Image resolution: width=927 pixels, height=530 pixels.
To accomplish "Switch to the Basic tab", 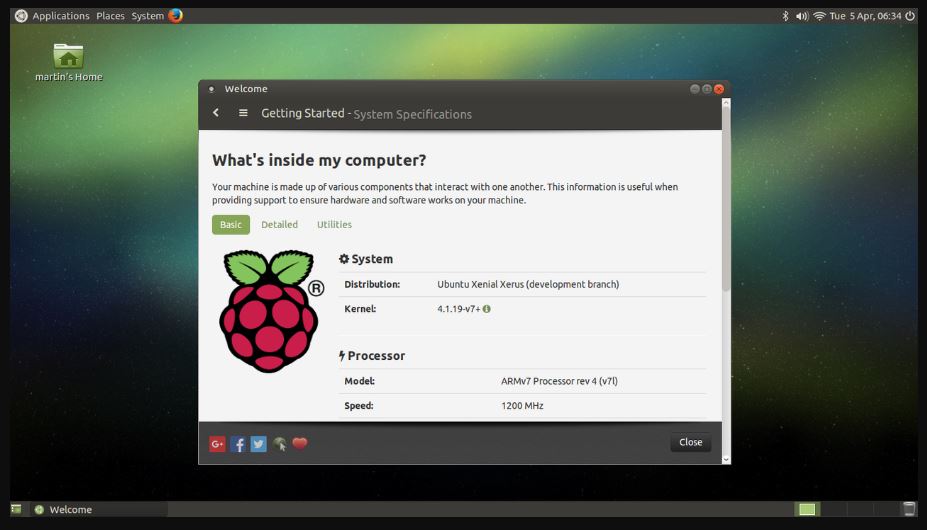I will (231, 225).
